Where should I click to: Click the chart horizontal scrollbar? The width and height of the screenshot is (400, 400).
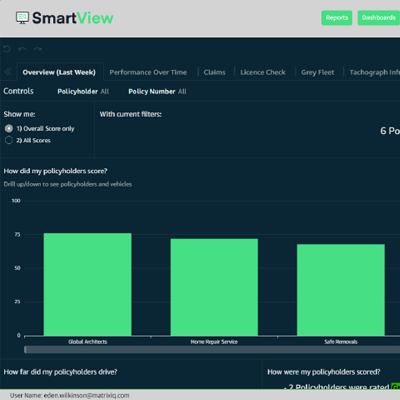tap(212, 349)
